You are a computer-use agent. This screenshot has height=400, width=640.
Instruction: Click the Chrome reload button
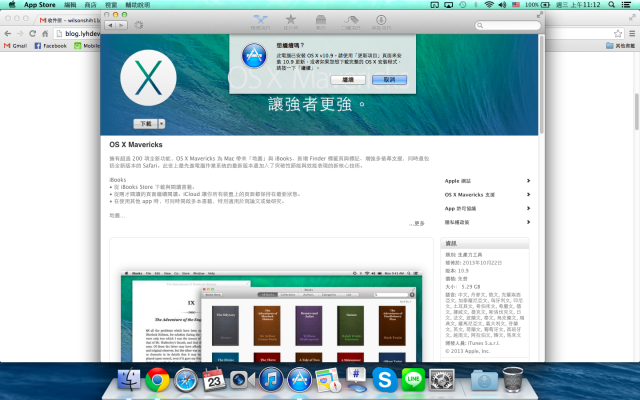[33, 33]
